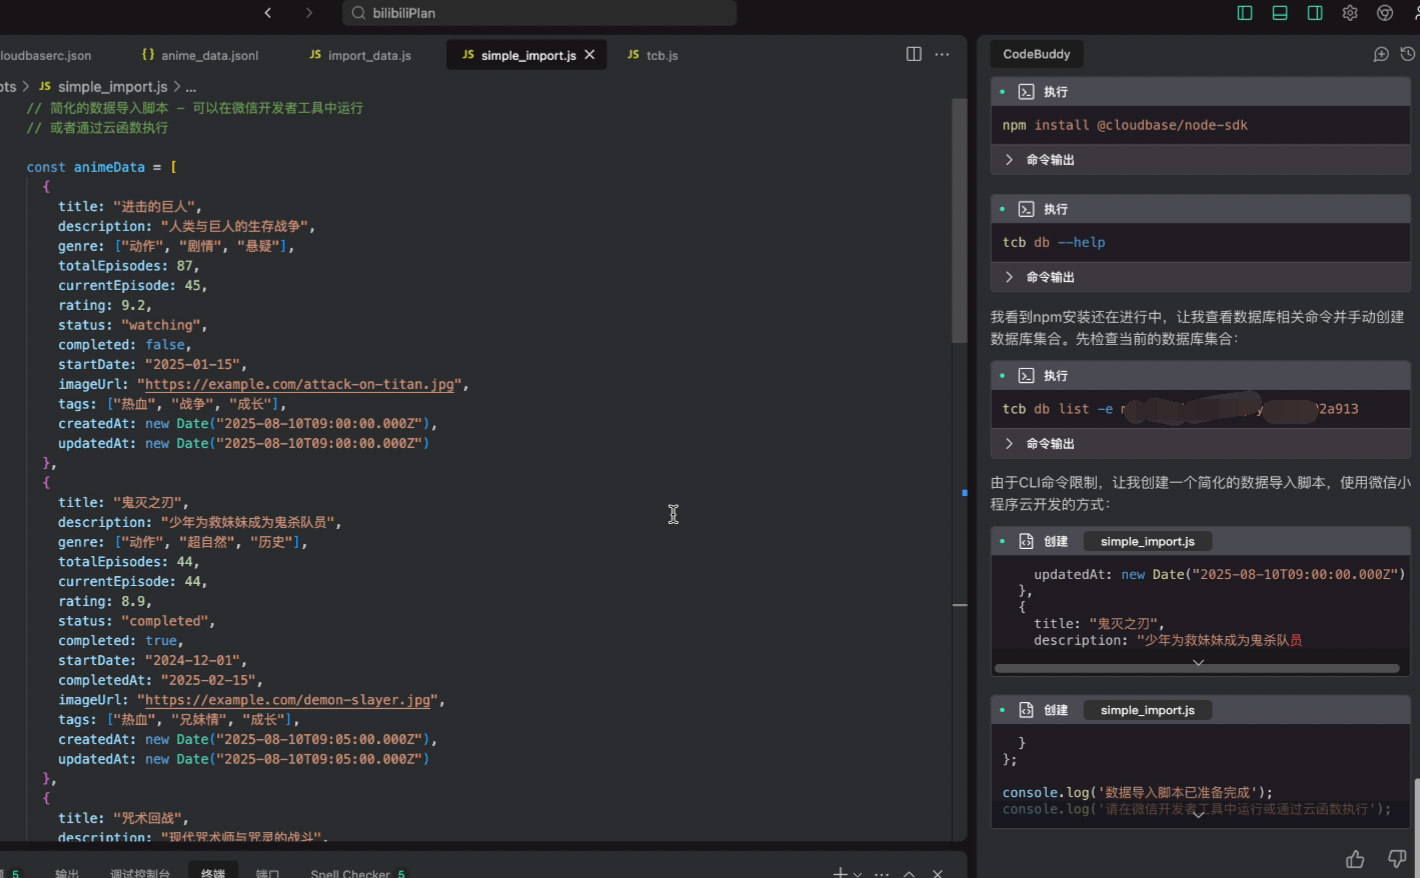Split the editor to the right
This screenshot has height=878, width=1420.
pos(914,54)
